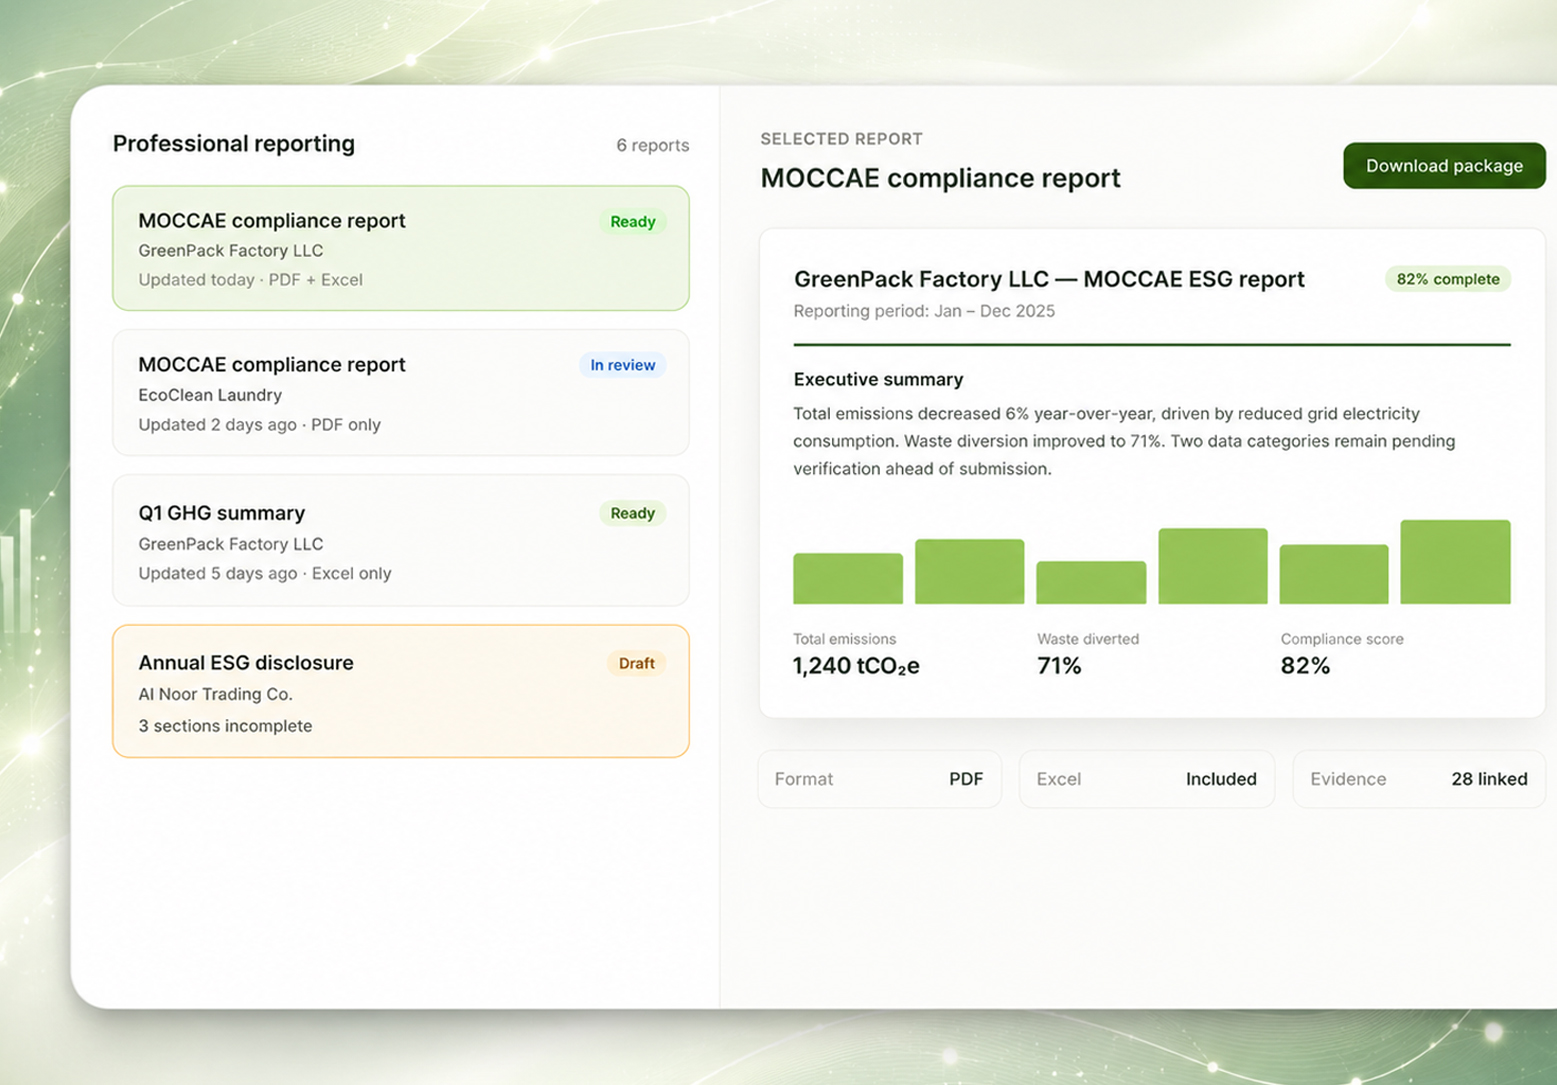Click the Download package button
This screenshot has height=1085, width=1557.
click(x=1444, y=166)
